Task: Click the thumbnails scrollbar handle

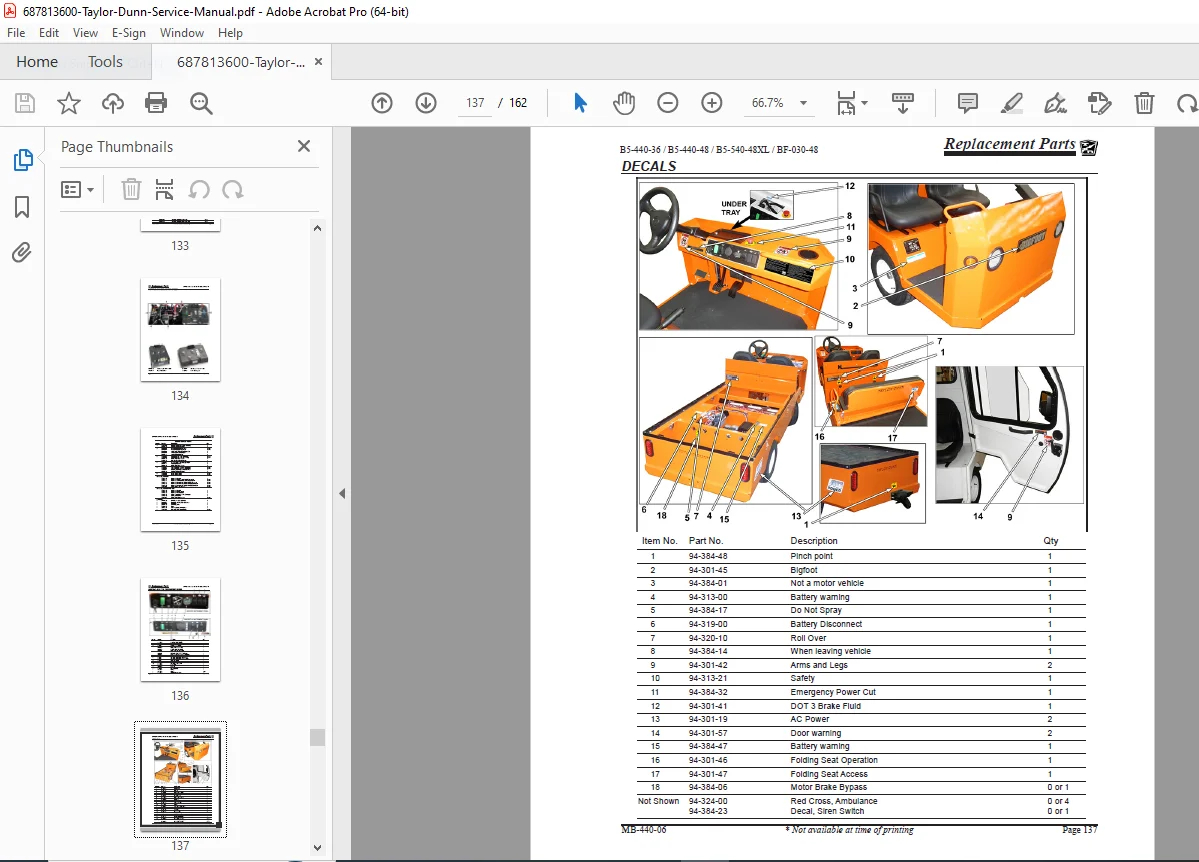Action: point(317,737)
